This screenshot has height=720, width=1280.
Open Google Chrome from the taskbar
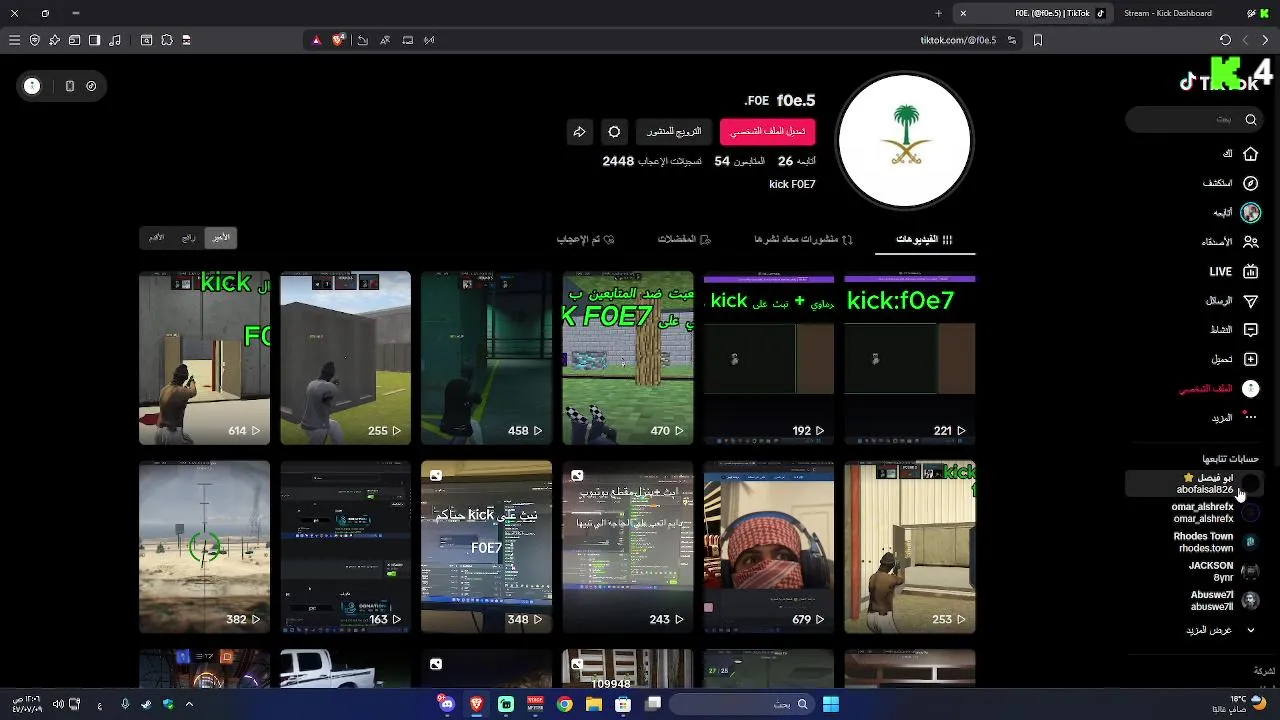(565, 704)
